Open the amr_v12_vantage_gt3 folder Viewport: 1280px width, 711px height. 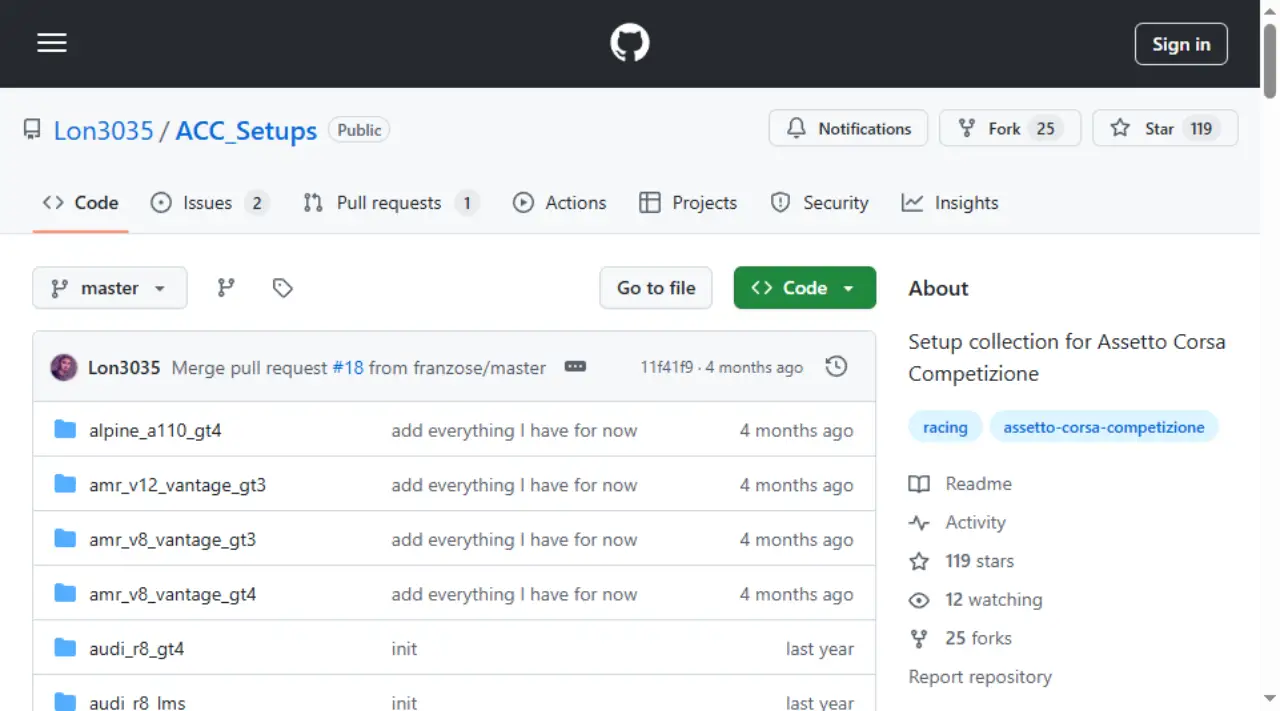pos(177,486)
